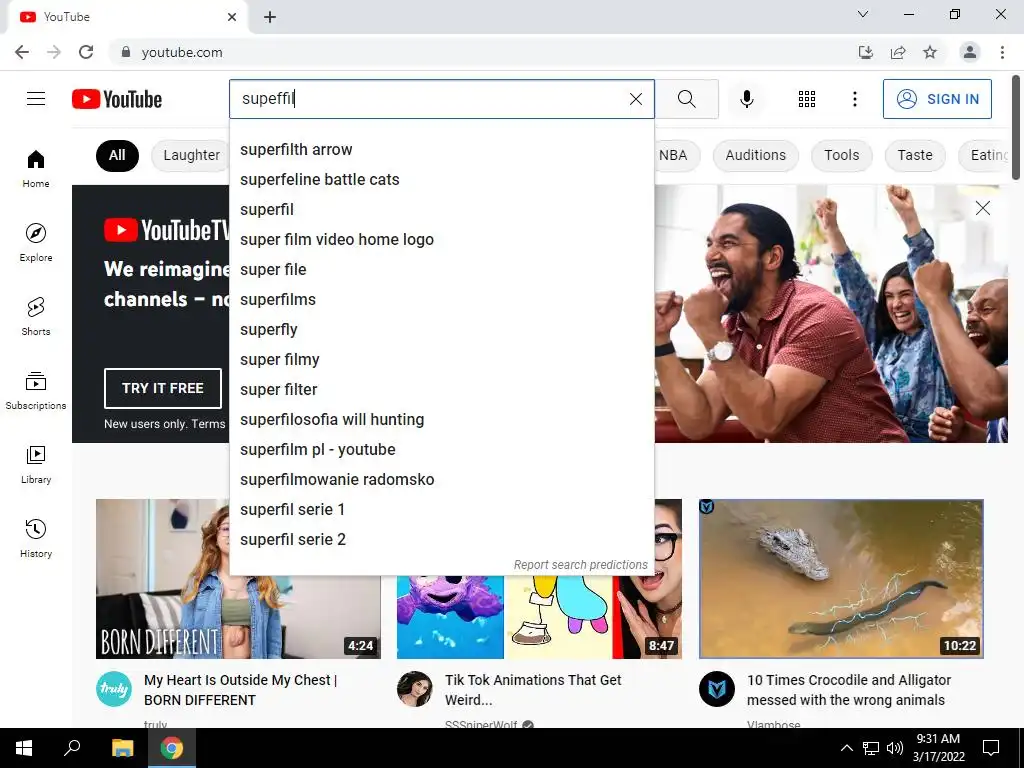Click the youtube.com address bar

tap(483, 52)
